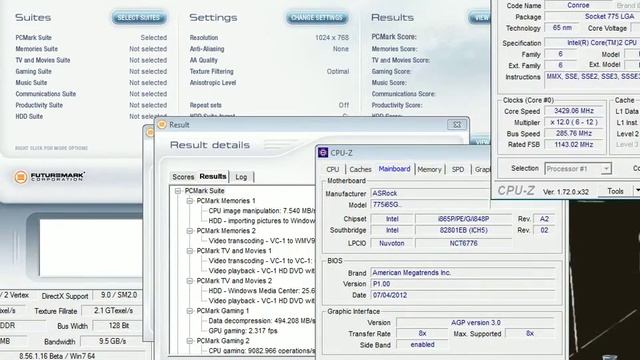
Task: Click the Technology 65 nm field
Action: point(562,28)
